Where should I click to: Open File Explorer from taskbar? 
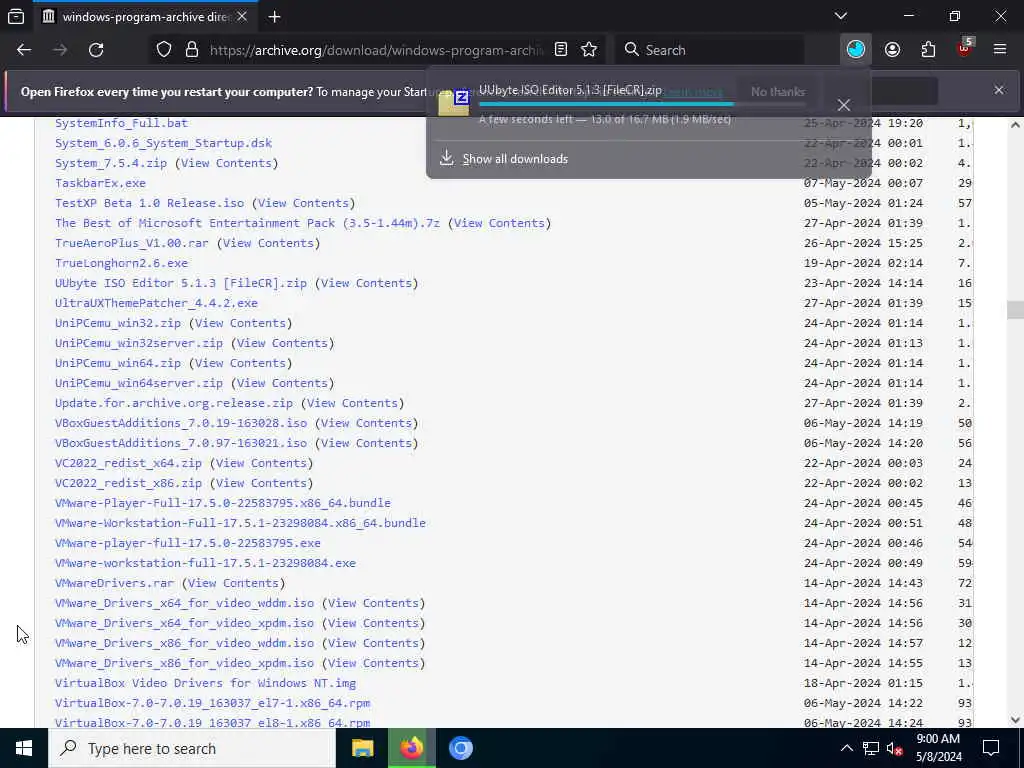[x=362, y=748]
